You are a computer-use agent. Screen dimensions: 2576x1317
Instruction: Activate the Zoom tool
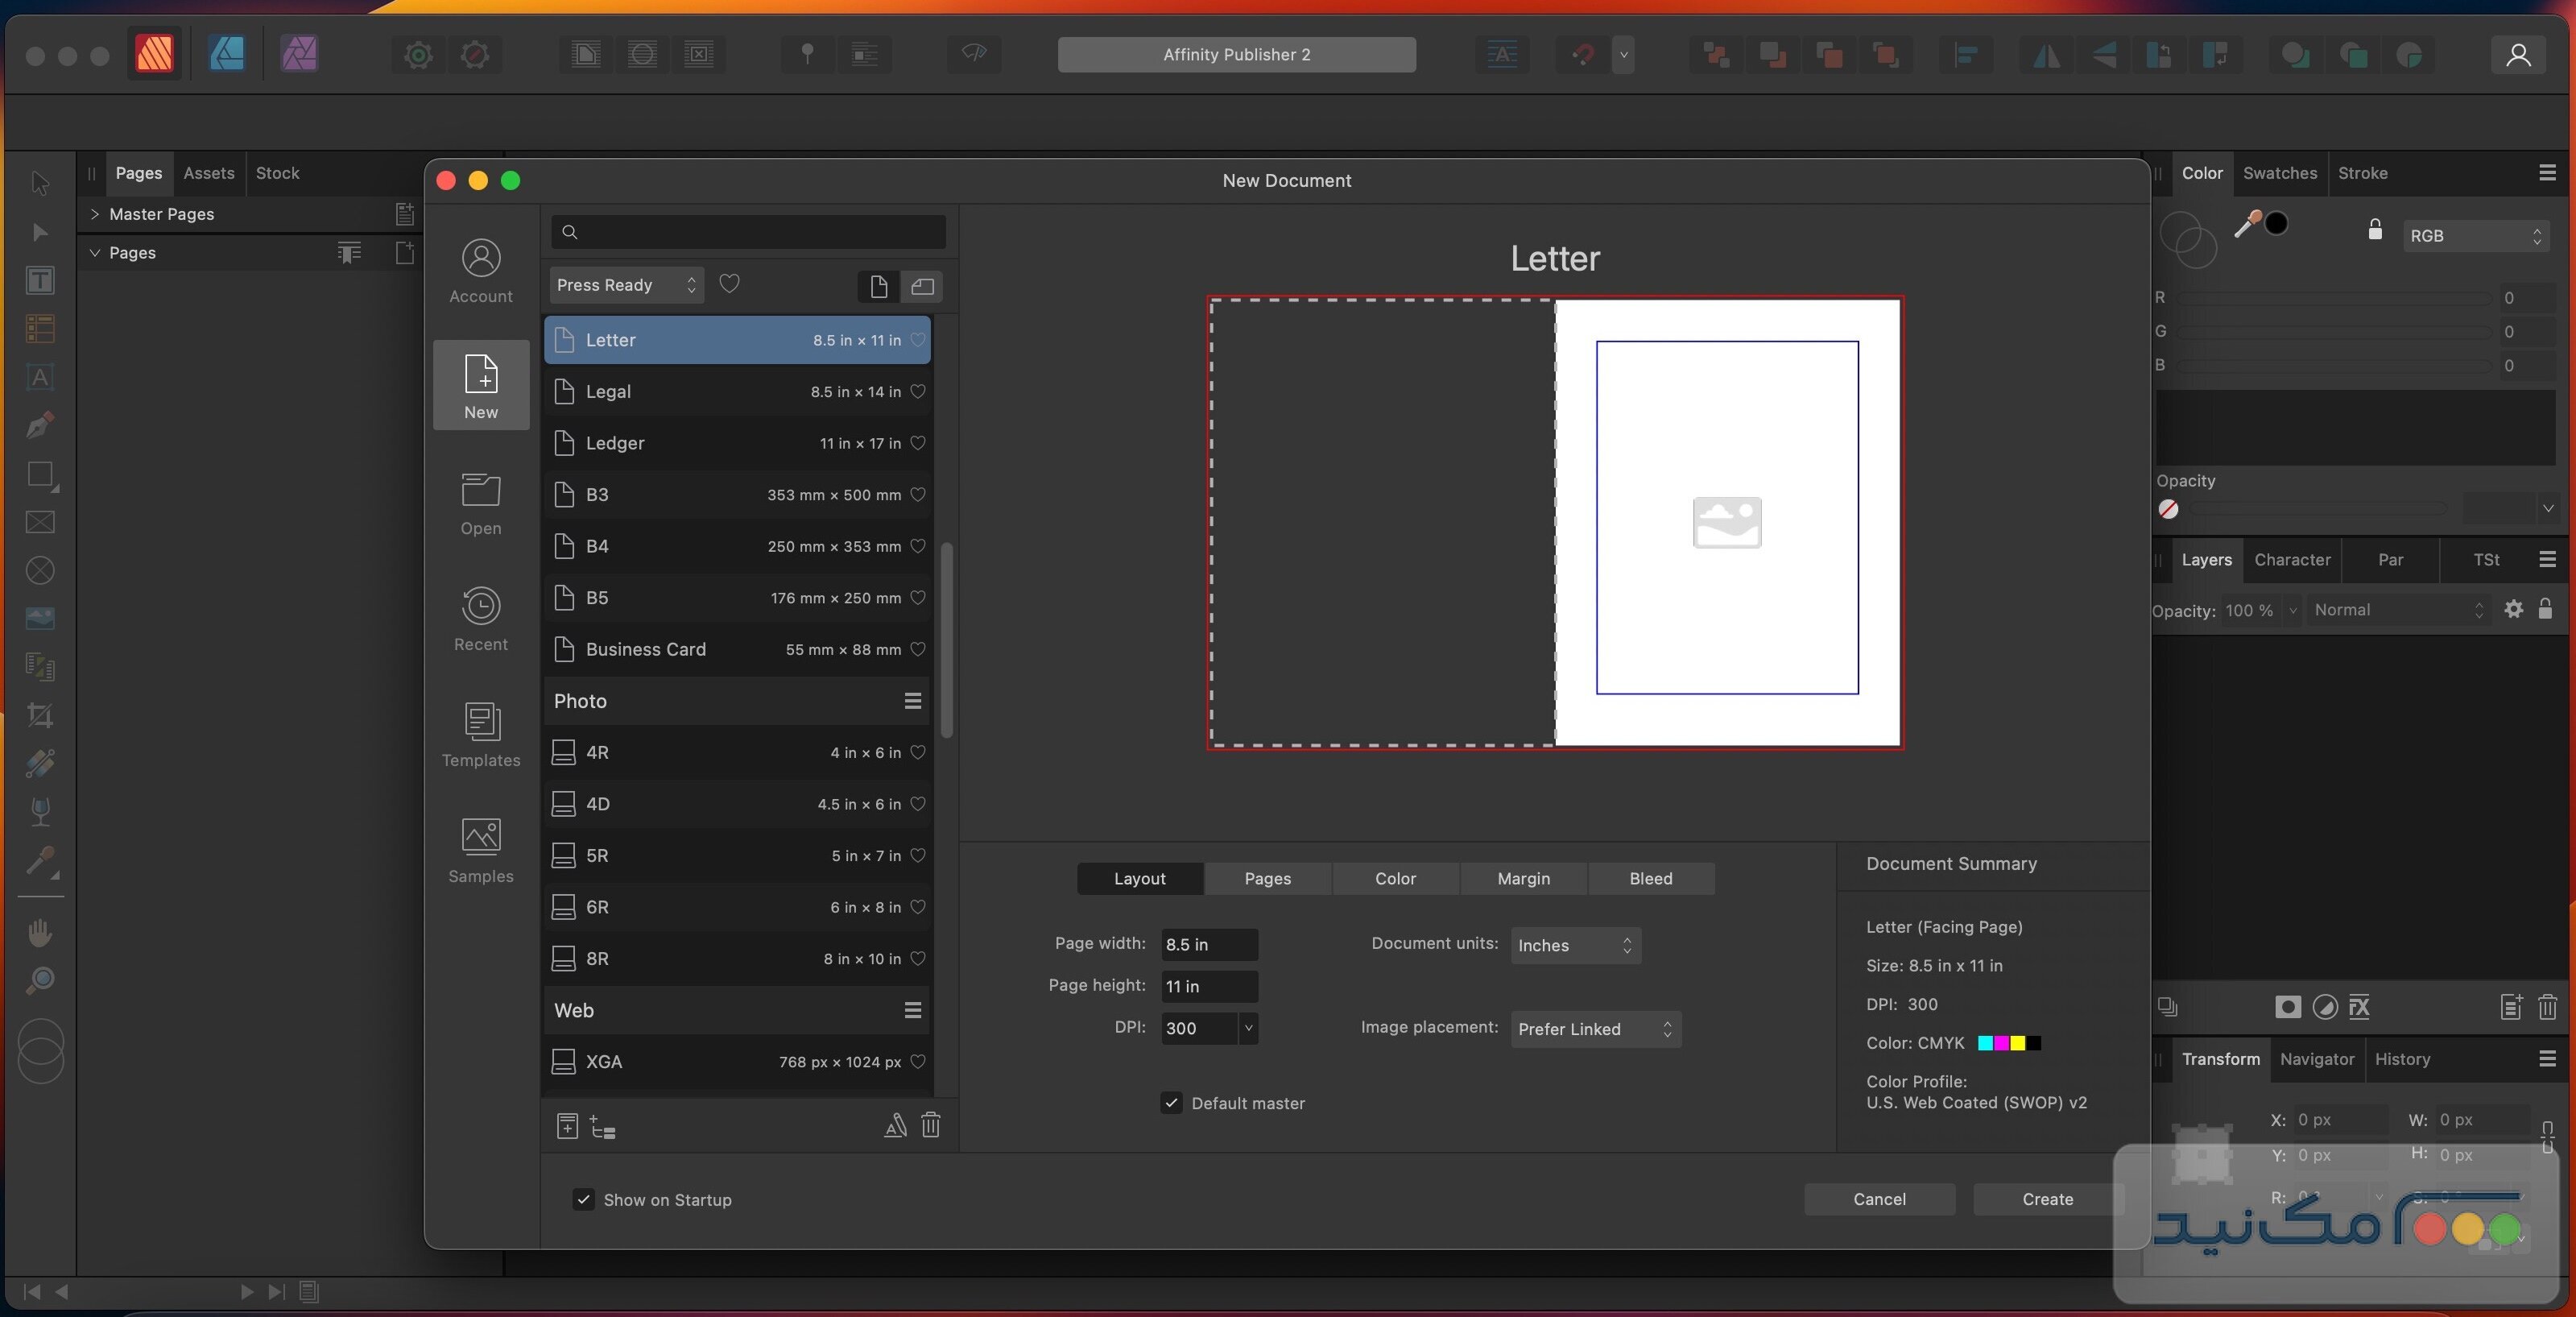40,981
